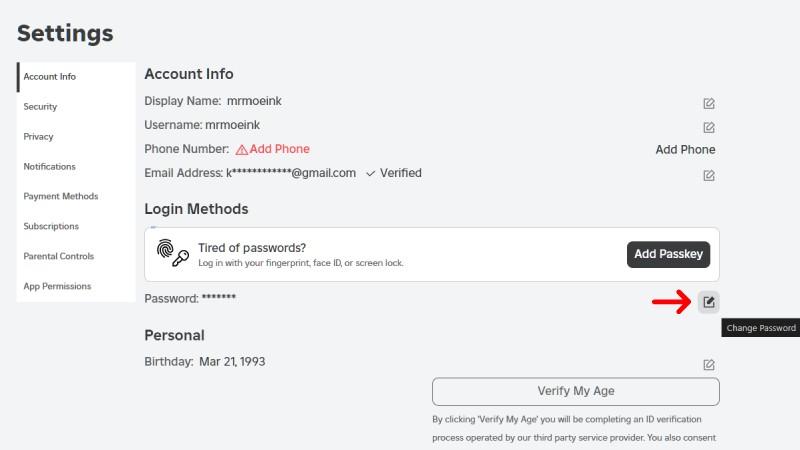The width and height of the screenshot is (800, 450).
Task: Click the Verify My Age button
Action: (x=575, y=391)
